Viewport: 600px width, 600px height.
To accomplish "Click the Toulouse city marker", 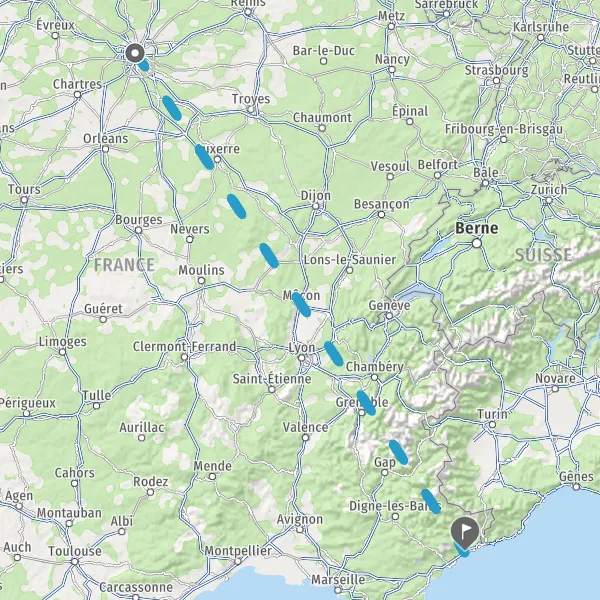I will click(x=75, y=562).
